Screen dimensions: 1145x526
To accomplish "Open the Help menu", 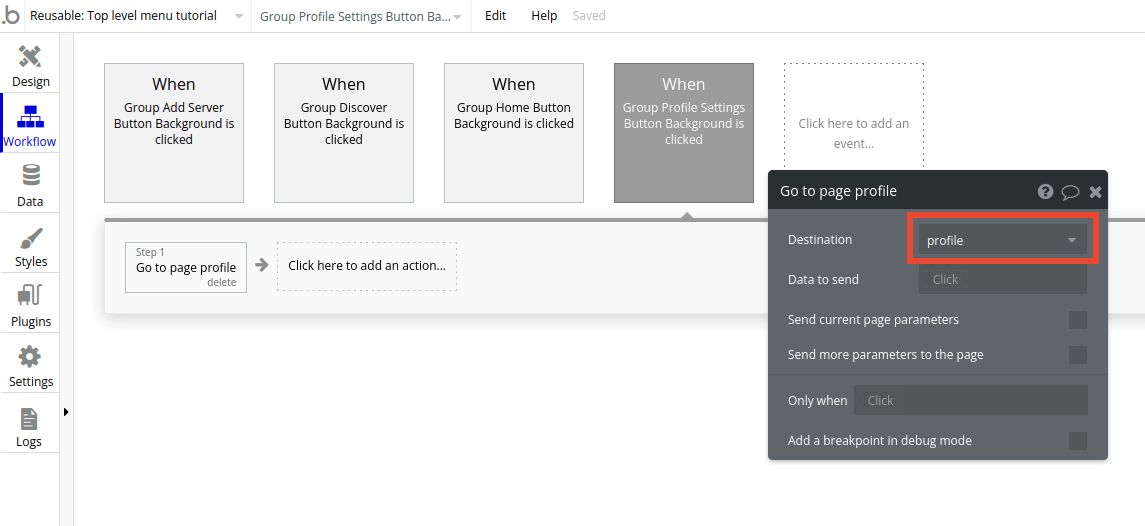I will click(x=544, y=16).
